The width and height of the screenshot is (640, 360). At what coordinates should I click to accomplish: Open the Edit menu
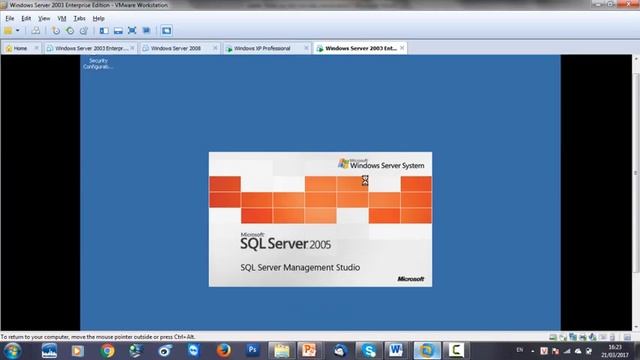pos(26,18)
